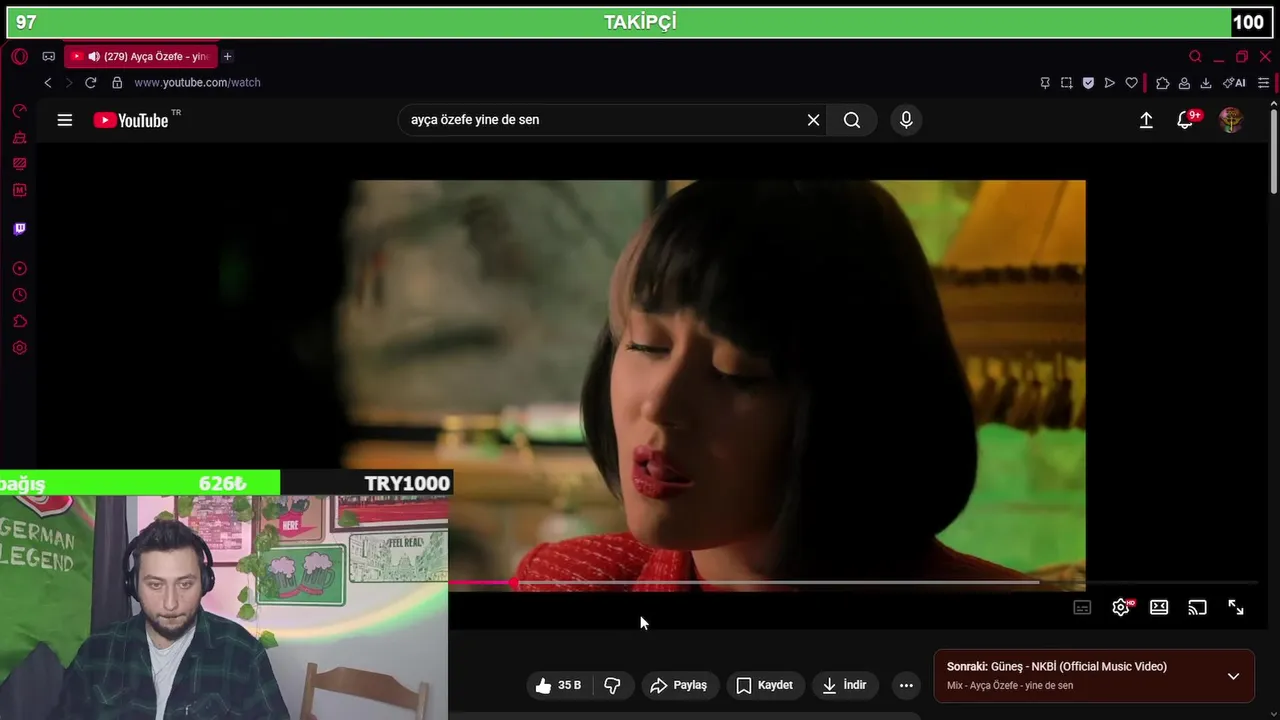The image size is (1280, 720).
Task: Open the Flow send arrow icon
Action: pyautogui.click(x=1110, y=83)
